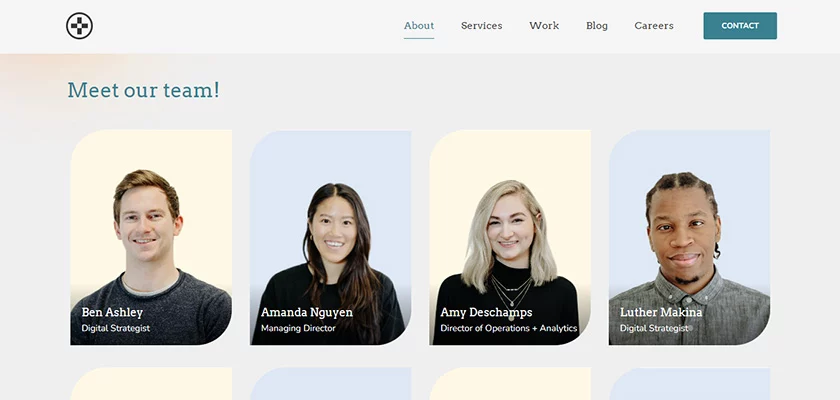Navigate to the Careers page

654,26
